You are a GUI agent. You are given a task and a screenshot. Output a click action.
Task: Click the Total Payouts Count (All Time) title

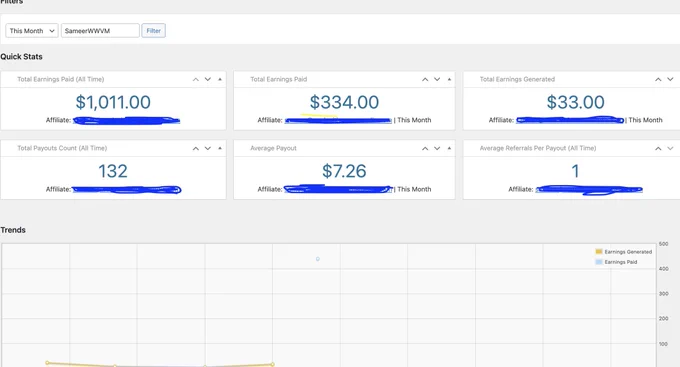[62, 148]
